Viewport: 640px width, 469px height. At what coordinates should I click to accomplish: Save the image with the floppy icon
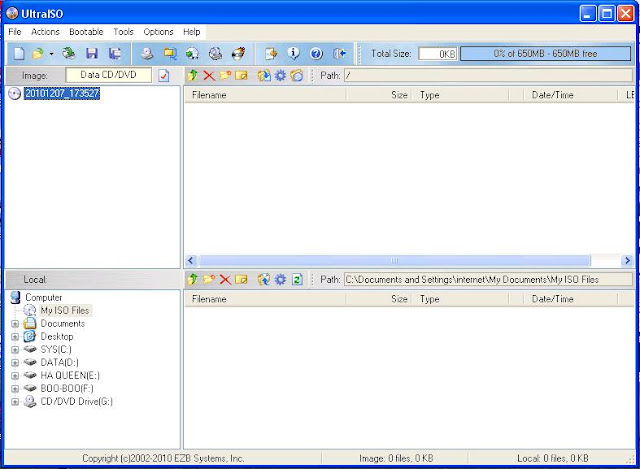pyautogui.click(x=92, y=53)
